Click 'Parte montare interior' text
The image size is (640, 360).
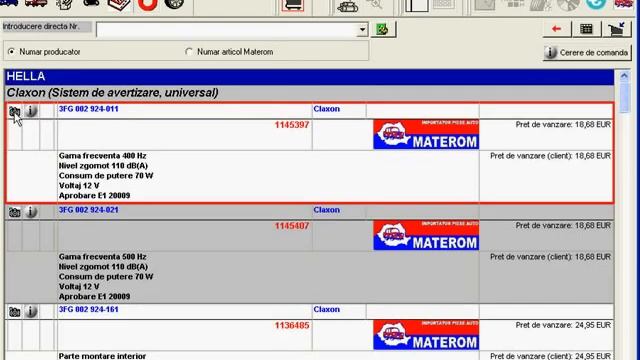click(102, 356)
